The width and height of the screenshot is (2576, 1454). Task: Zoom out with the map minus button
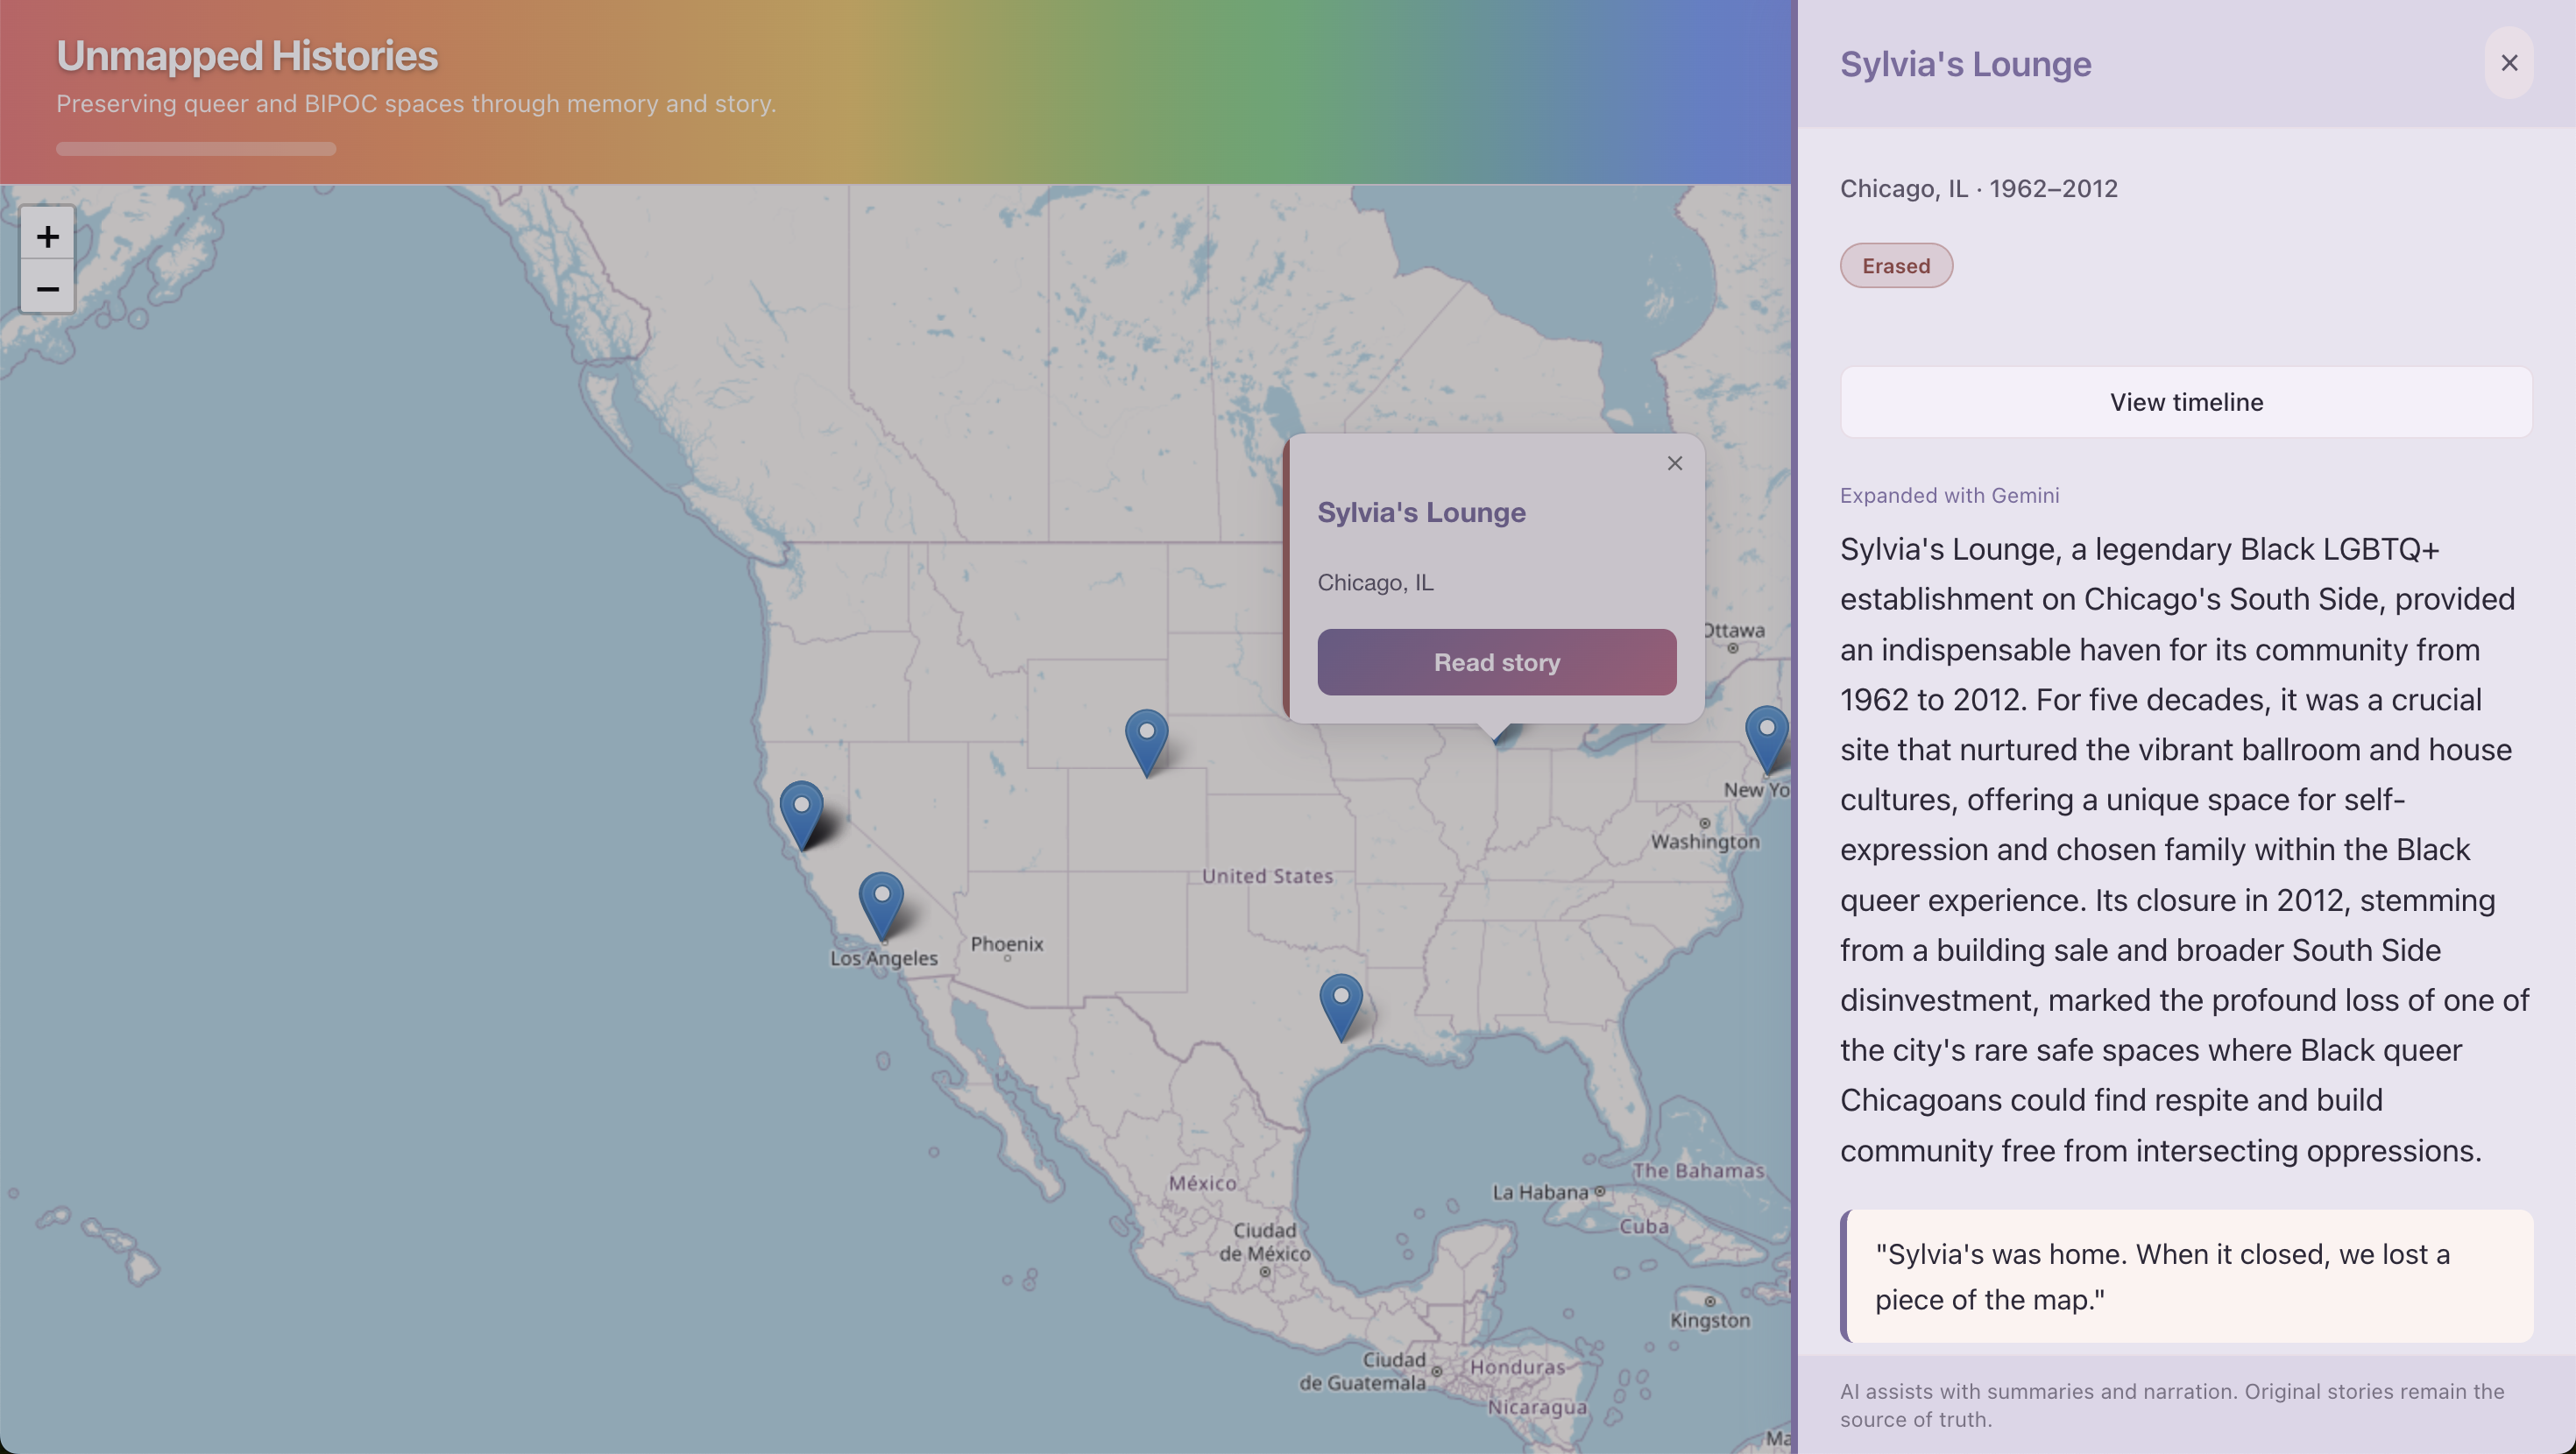pos(47,289)
